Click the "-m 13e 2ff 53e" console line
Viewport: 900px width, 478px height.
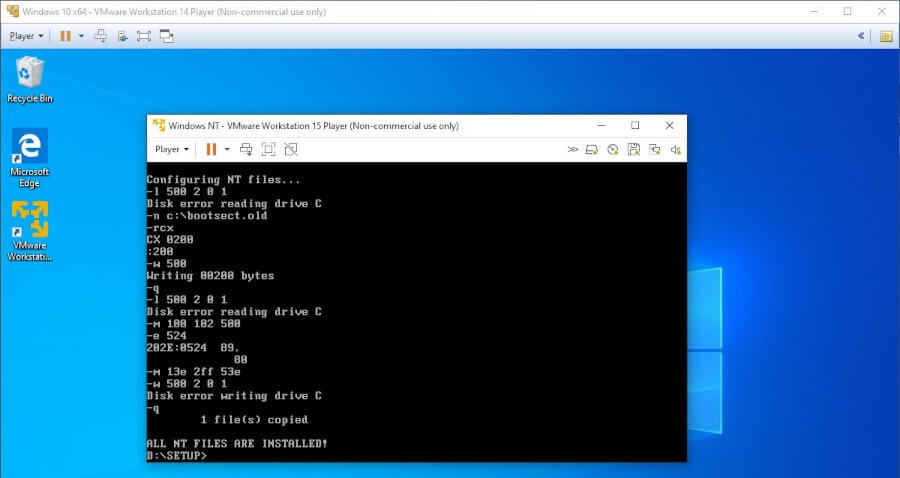193,372
